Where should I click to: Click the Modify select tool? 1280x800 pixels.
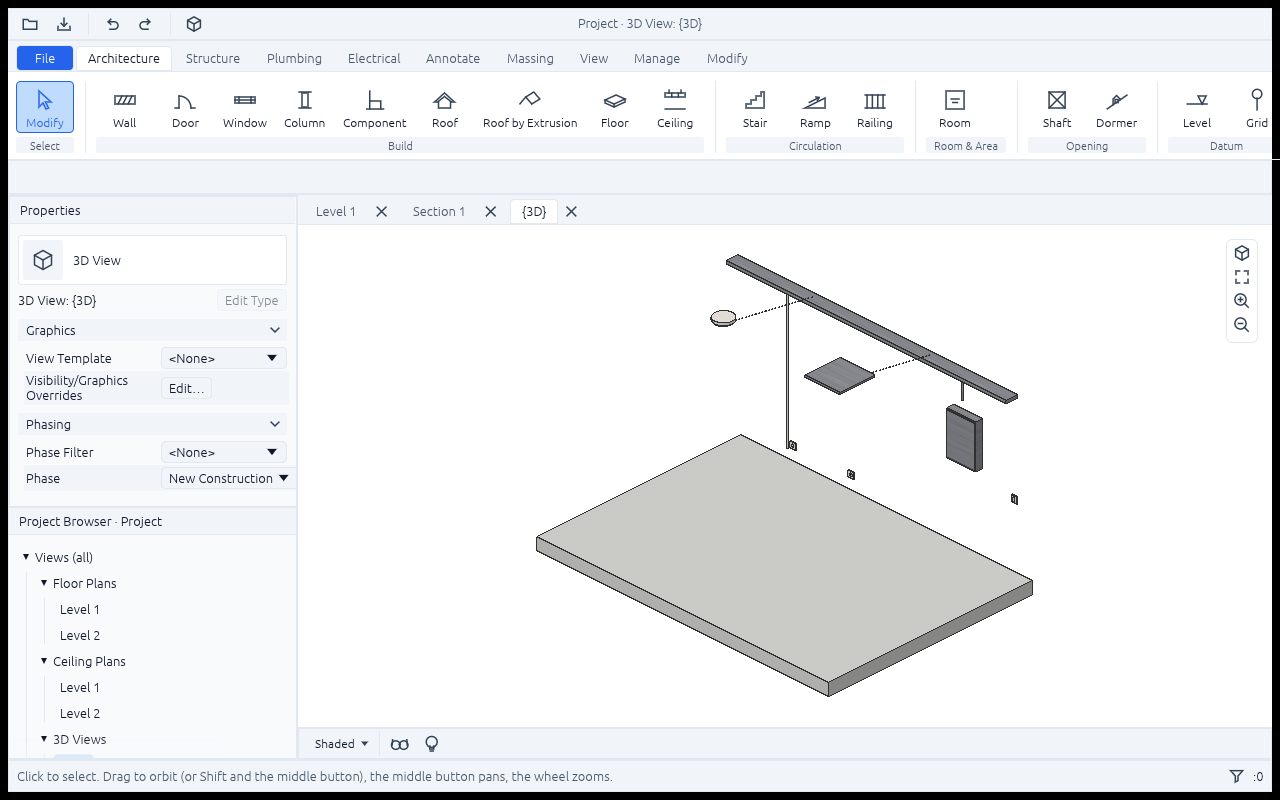[x=45, y=108]
